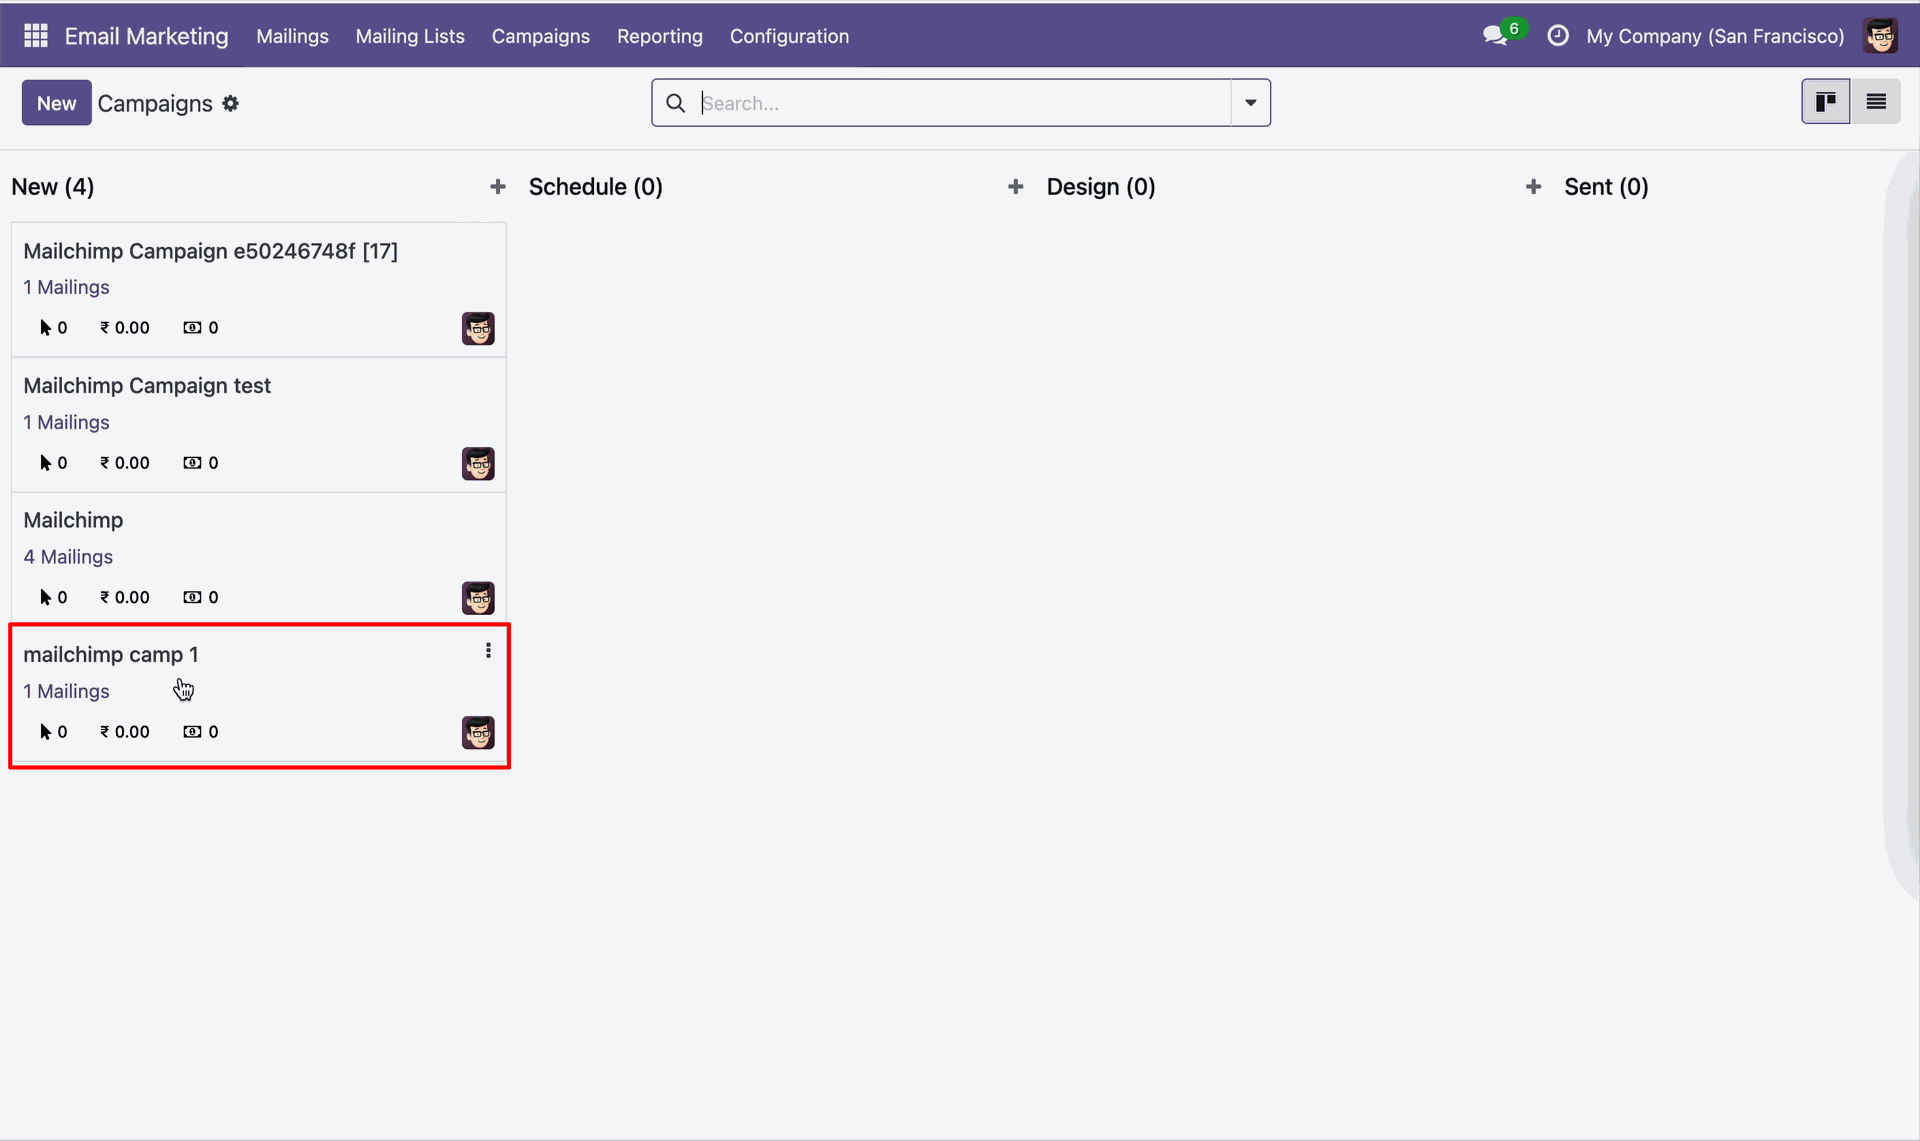Open the Mailing Lists menu

click(x=410, y=36)
